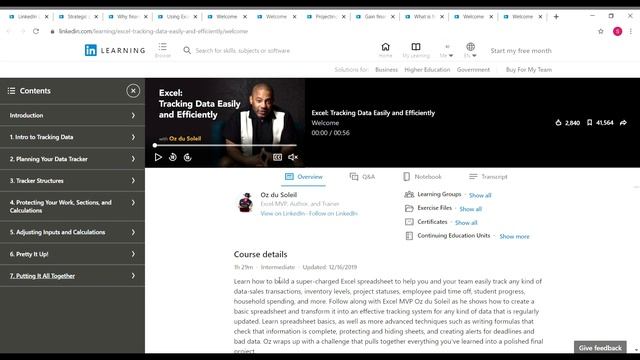Screen dimensions: 640x360
Task: Open a new browser tab
Action: click(x=556, y=17)
